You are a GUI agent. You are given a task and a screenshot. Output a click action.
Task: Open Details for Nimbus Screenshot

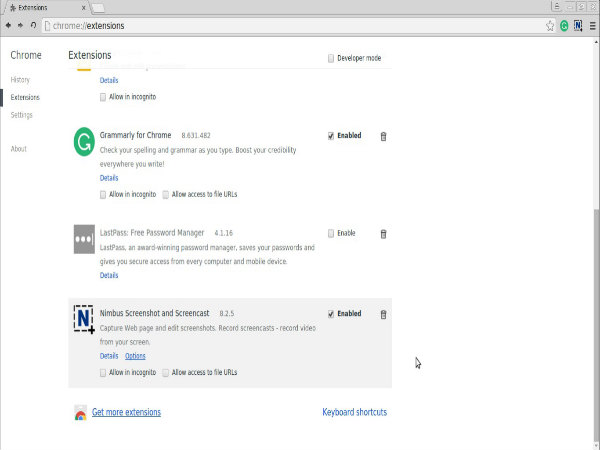coord(109,356)
